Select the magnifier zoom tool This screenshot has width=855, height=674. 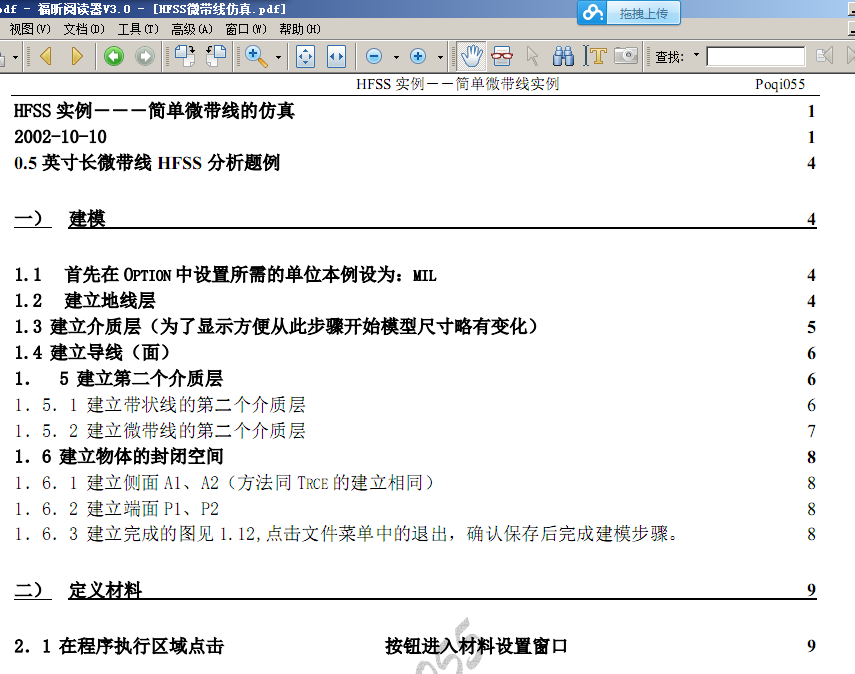256,56
